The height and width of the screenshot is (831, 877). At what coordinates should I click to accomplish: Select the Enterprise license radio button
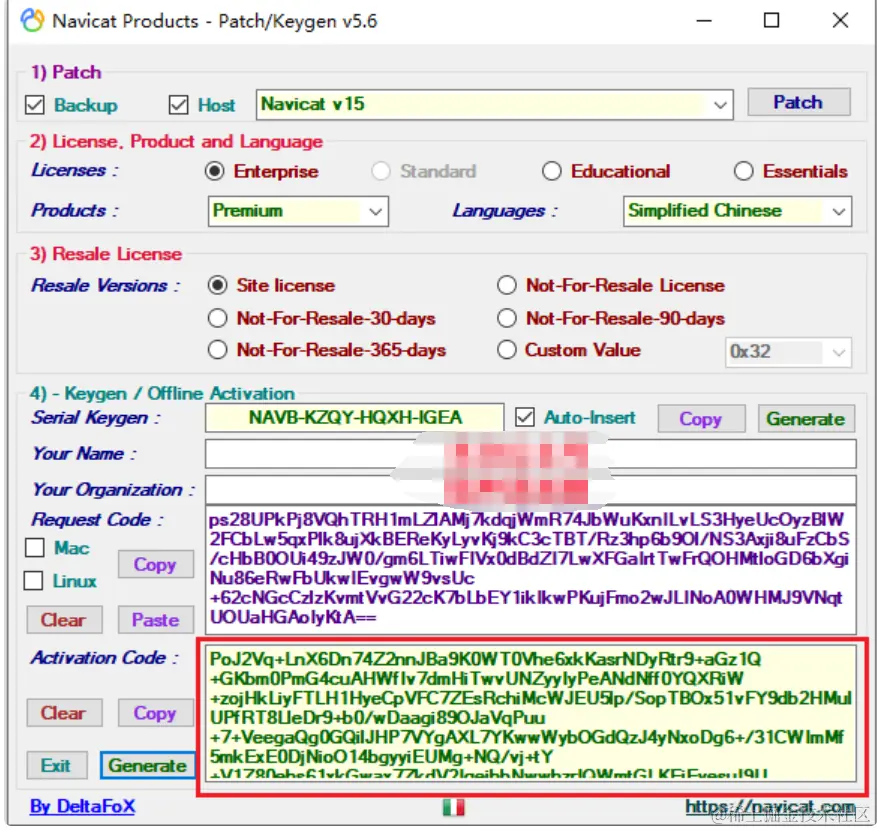coord(215,171)
